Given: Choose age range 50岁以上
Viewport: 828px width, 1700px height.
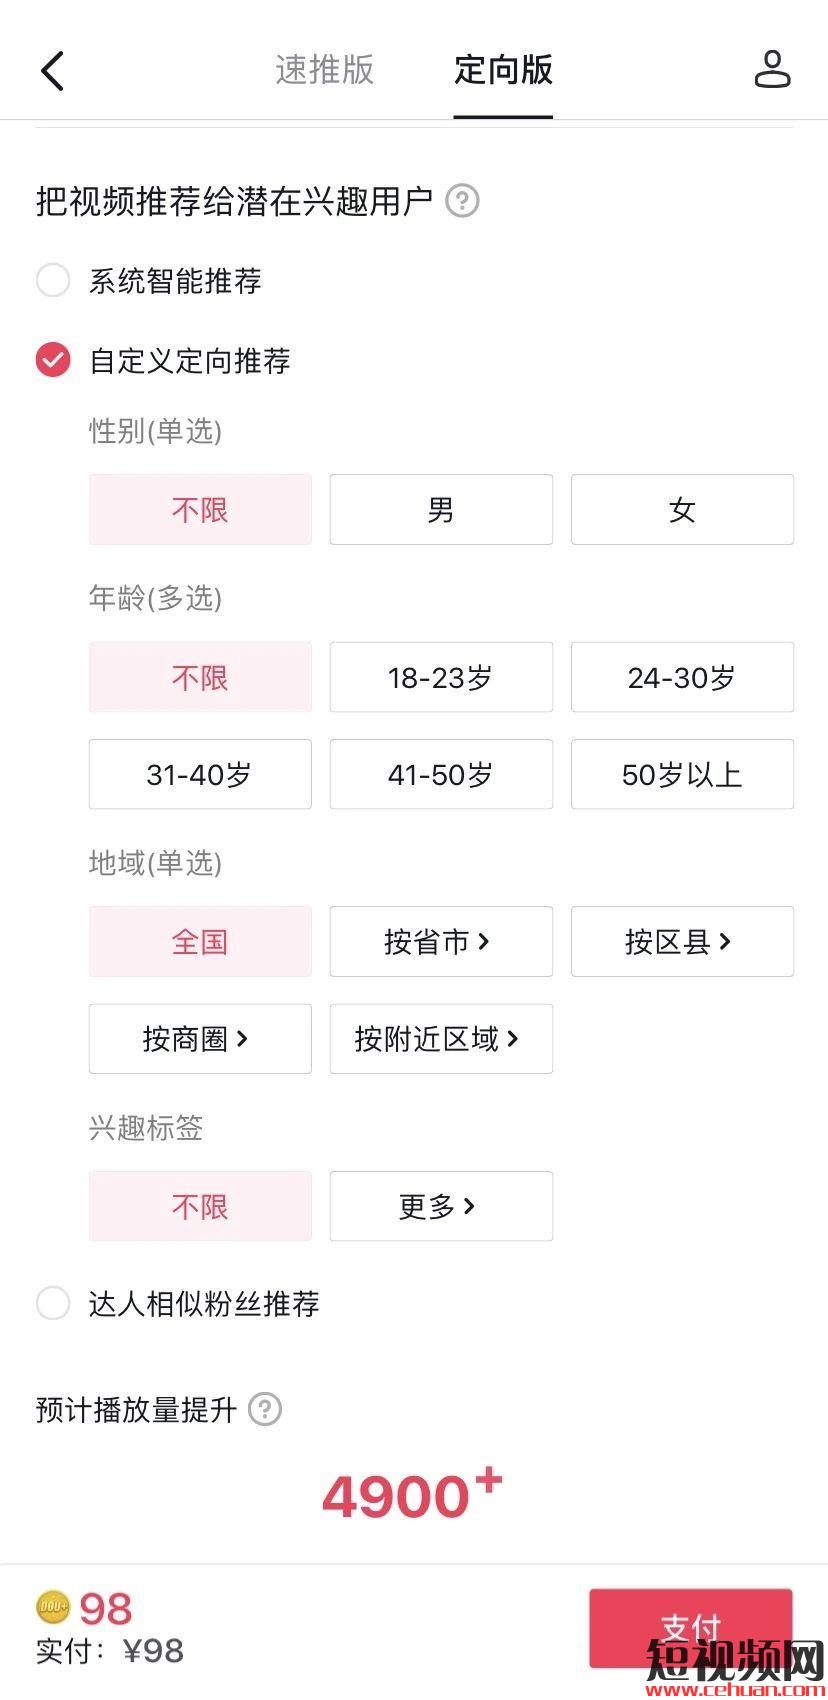Looking at the screenshot, I should pyautogui.click(x=682, y=774).
